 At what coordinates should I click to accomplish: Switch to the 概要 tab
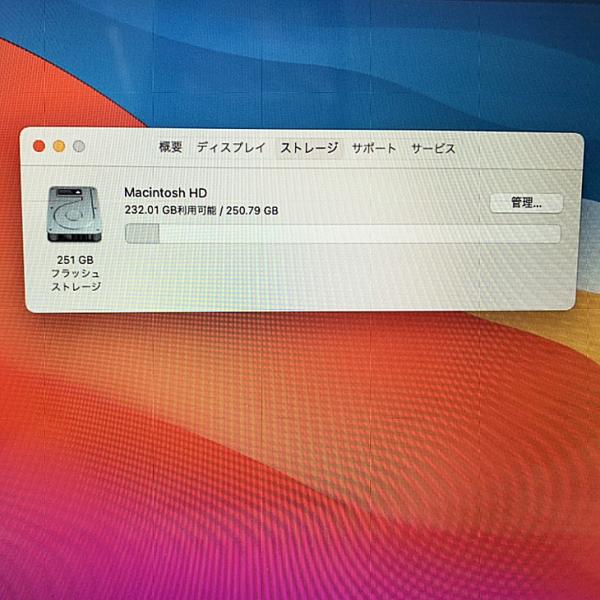[170, 147]
